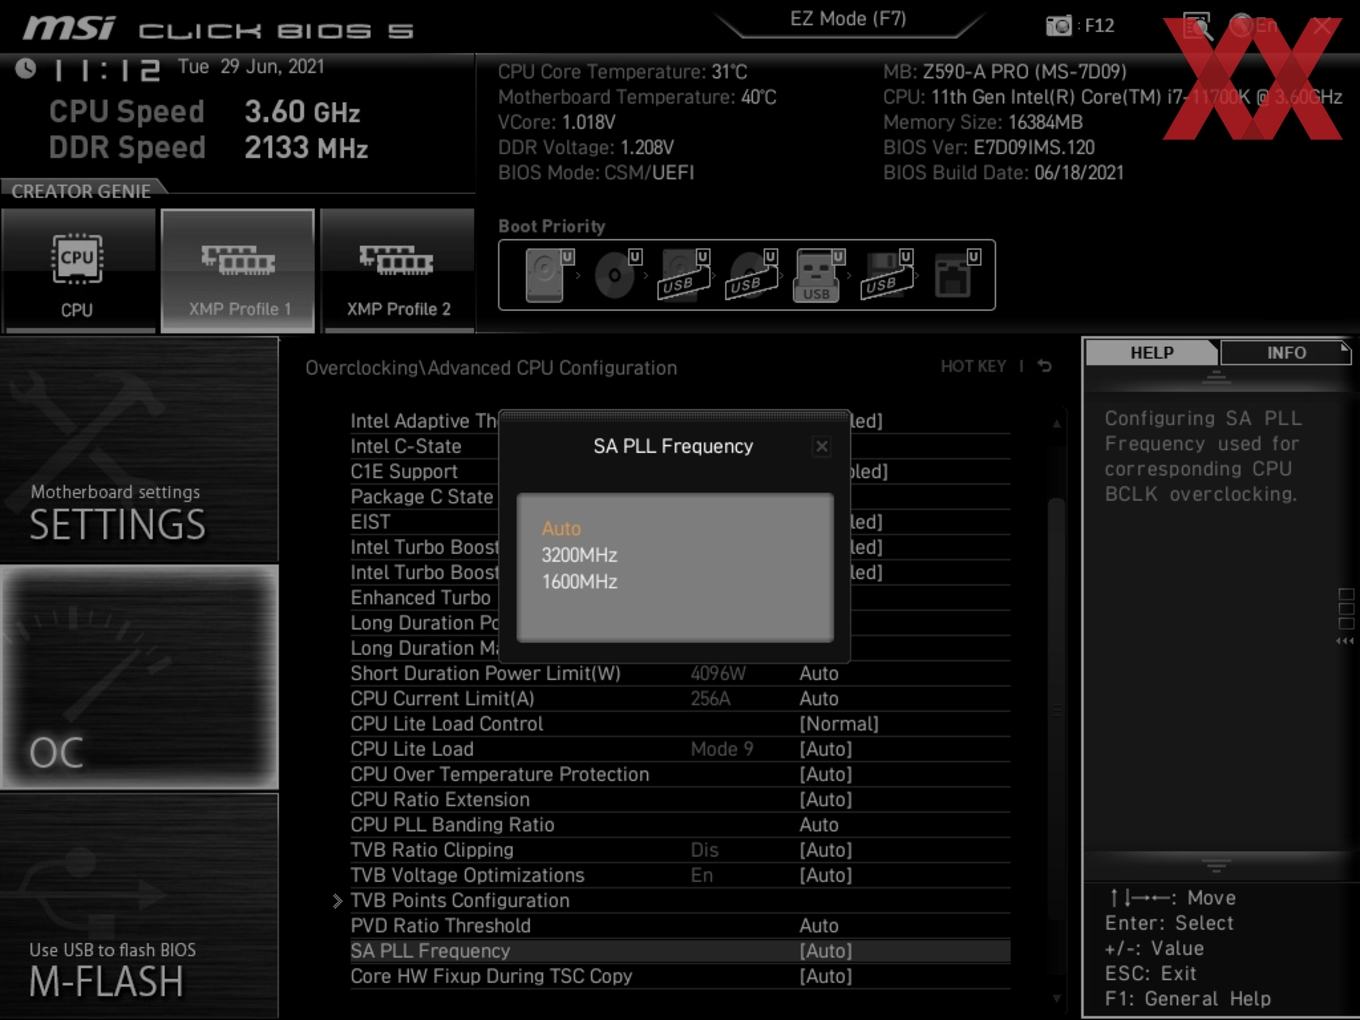Click the BIOS Ver E7D09IMS.120 text
1360x1020 pixels.
(989, 148)
